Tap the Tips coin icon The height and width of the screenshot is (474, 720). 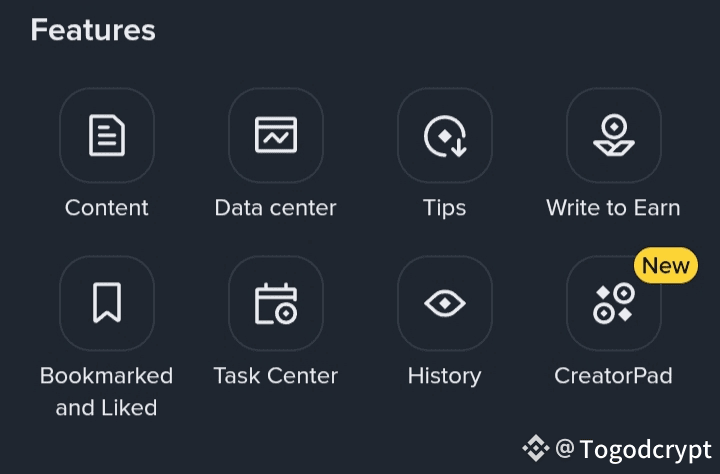[x=444, y=135]
